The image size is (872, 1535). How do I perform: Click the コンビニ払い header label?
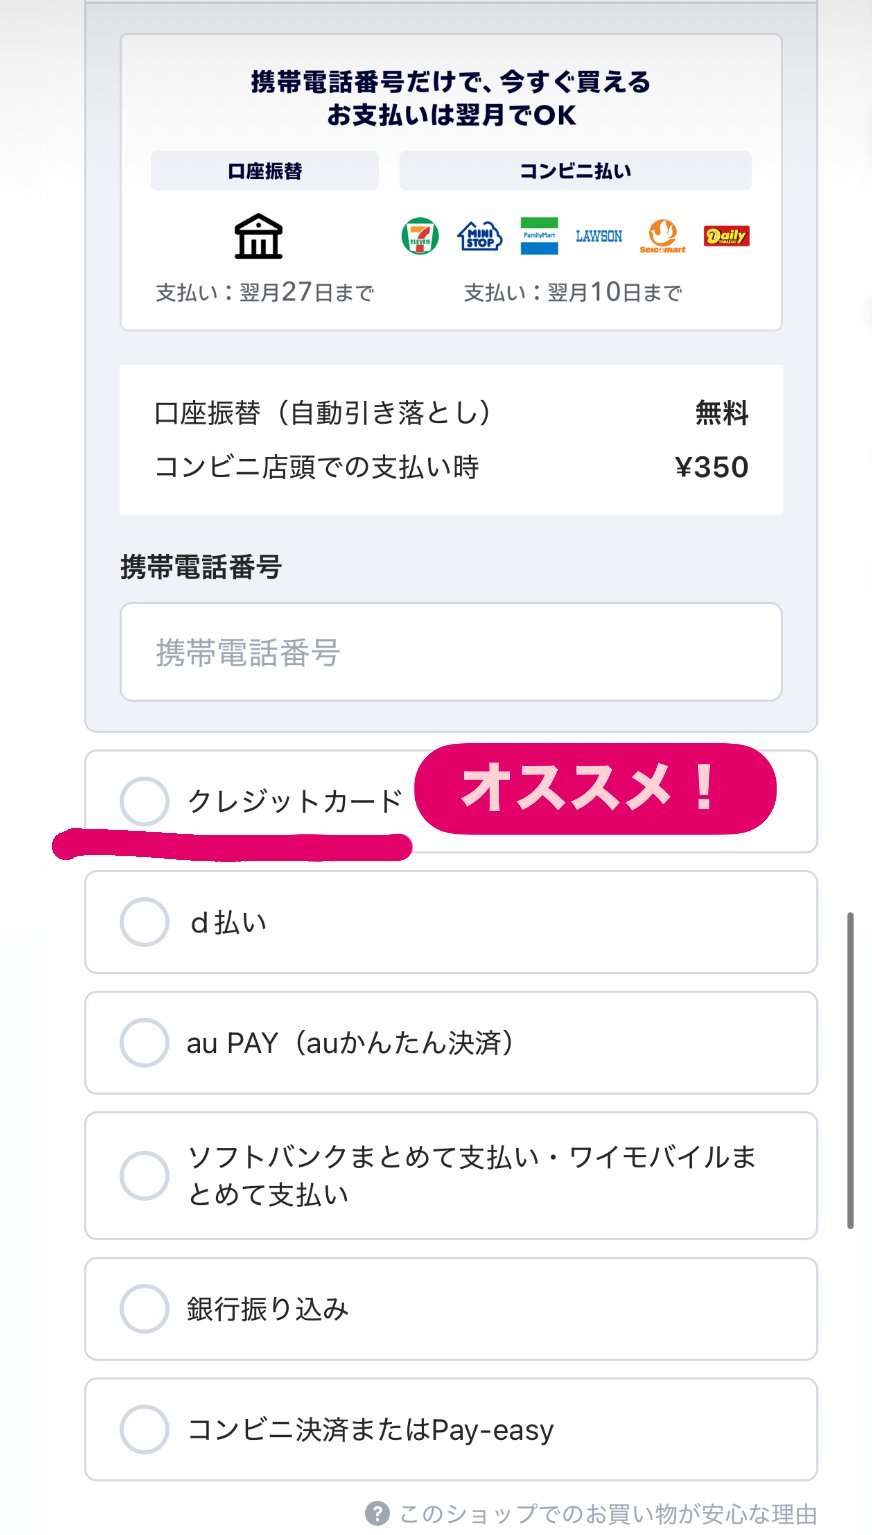(x=575, y=171)
